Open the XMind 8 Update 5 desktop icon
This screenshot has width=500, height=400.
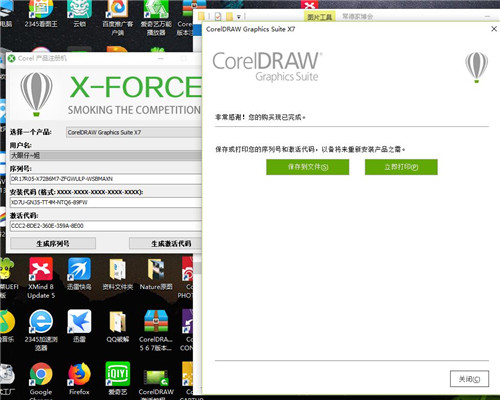[x=41, y=277]
